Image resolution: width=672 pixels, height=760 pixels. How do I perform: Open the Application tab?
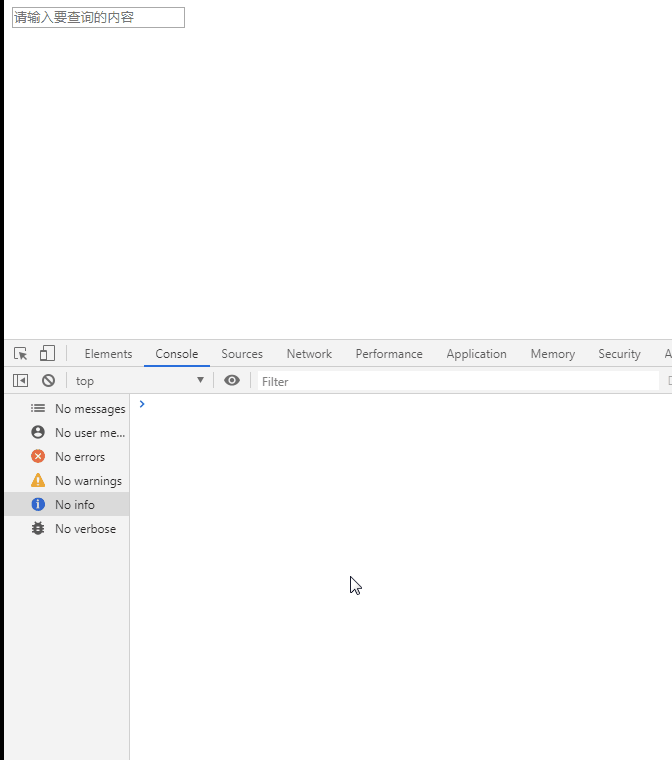(x=477, y=354)
